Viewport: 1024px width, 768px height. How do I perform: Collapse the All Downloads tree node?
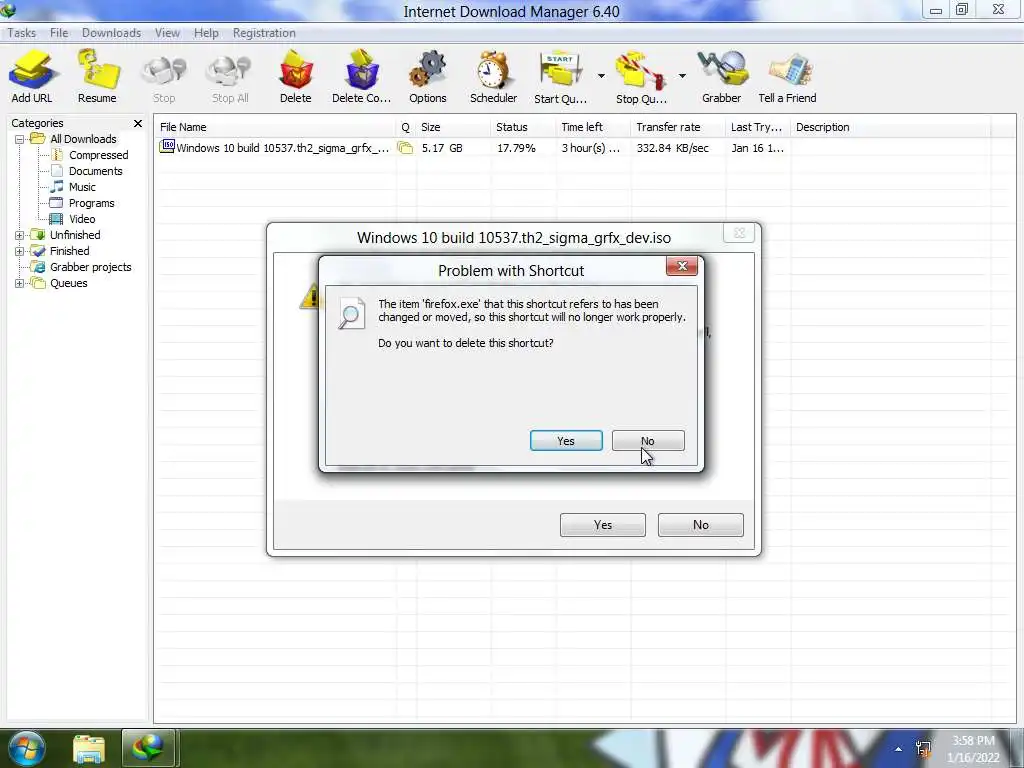coord(20,139)
